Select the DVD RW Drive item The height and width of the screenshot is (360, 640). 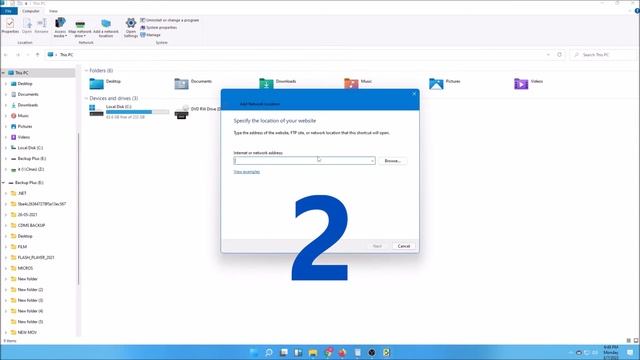(197, 111)
